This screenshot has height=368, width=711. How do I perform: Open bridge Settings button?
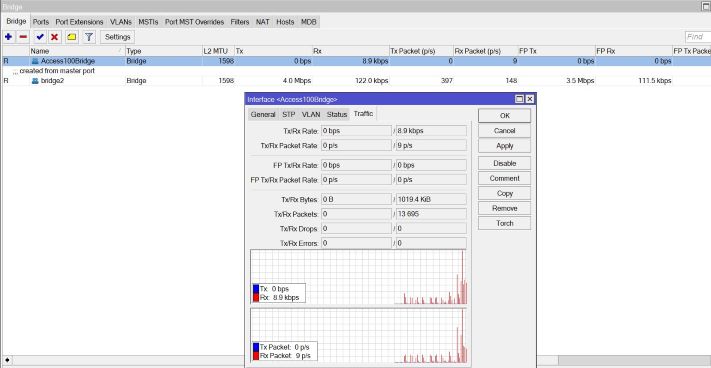point(117,37)
